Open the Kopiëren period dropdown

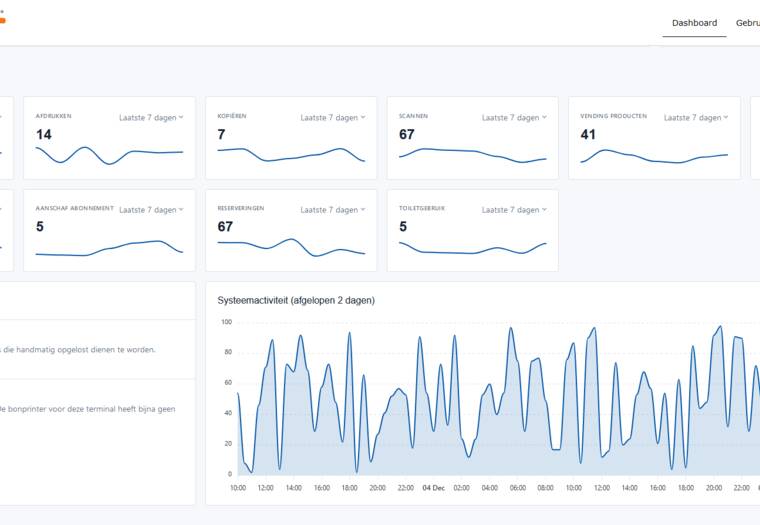[333, 118]
